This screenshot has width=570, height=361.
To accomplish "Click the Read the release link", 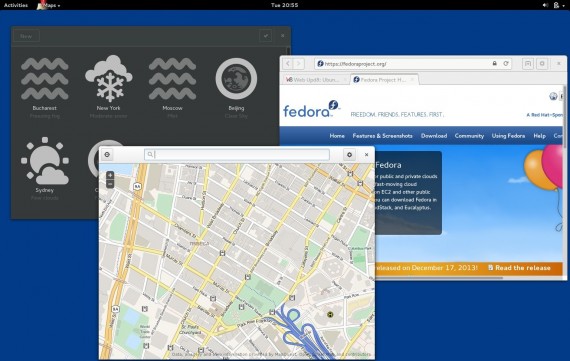I will coord(519,268).
